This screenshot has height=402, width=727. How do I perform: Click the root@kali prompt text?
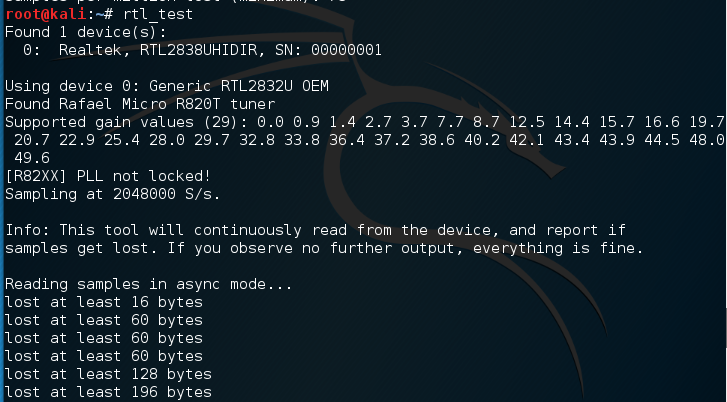coord(45,14)
